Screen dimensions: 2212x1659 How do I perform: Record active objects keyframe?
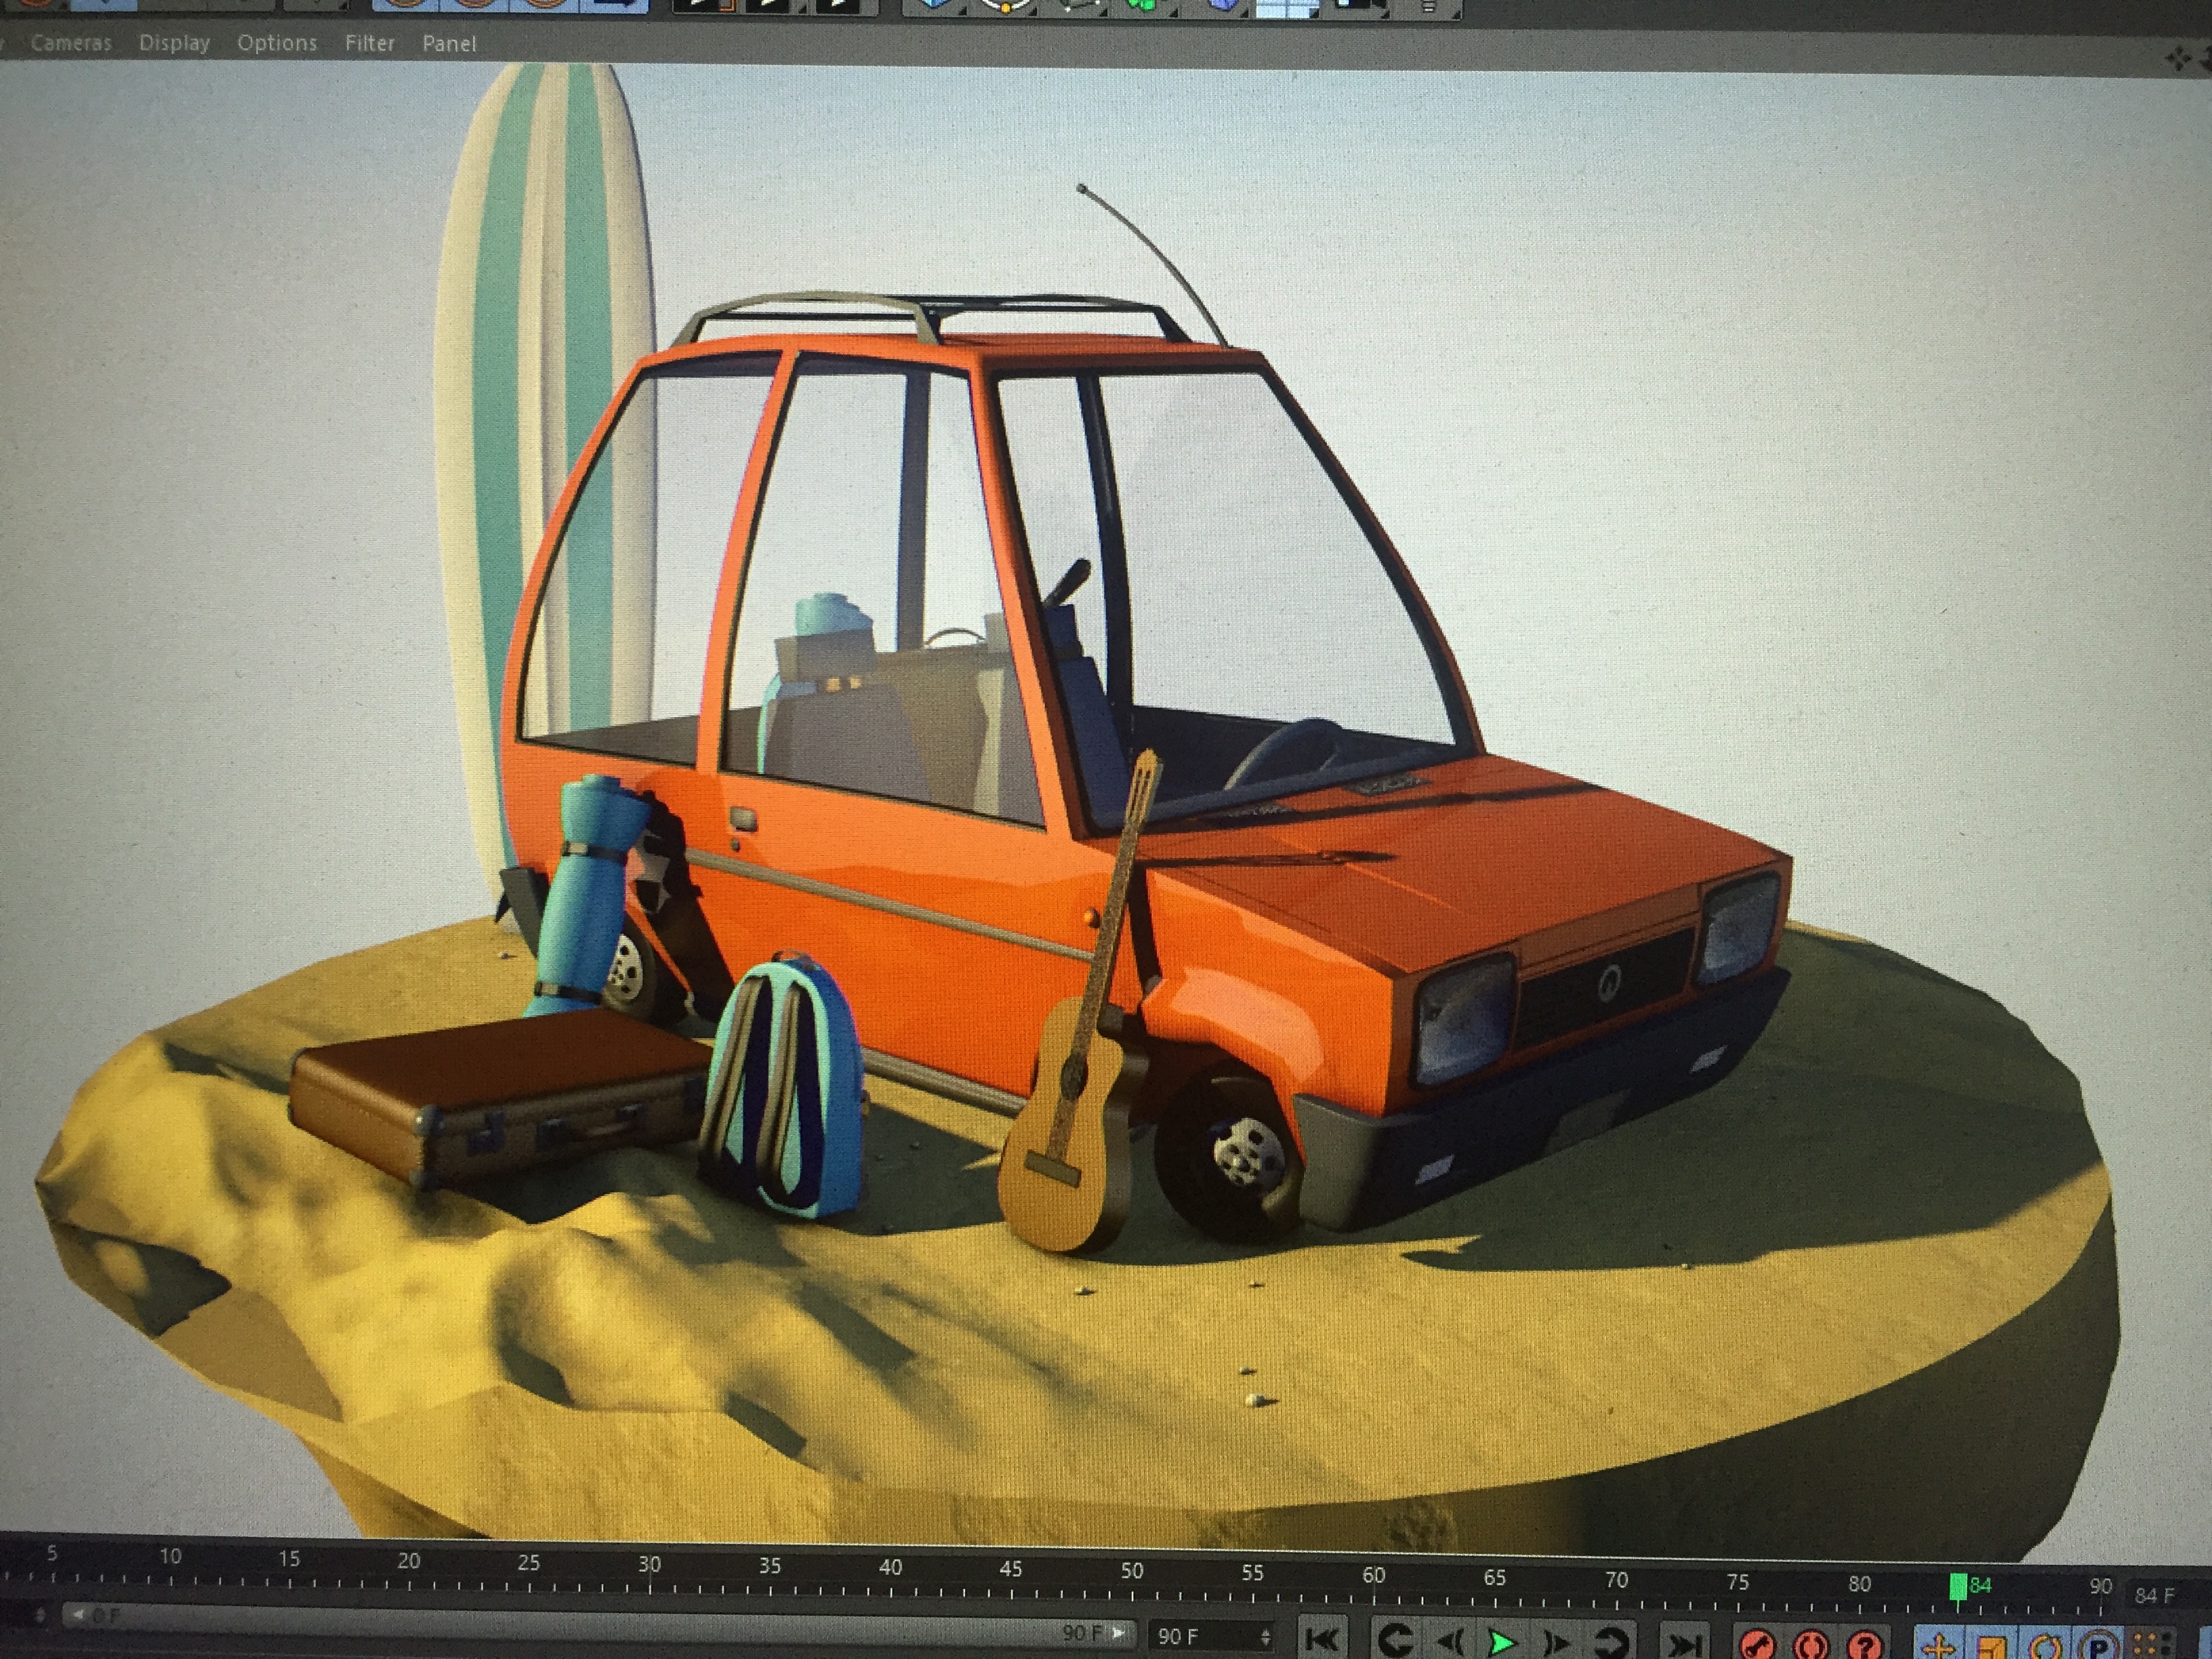click(1758, 1644)
